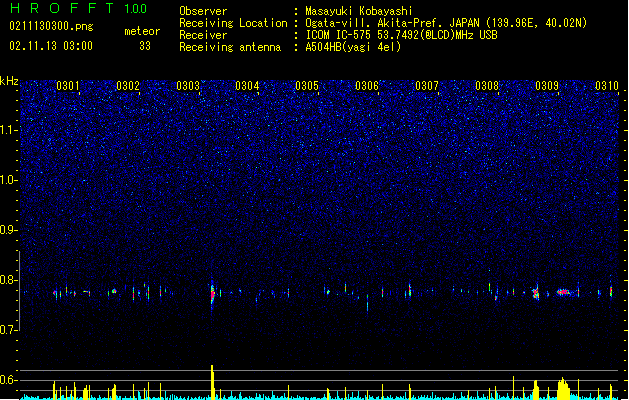
Task: Click time marker 0310
Action: 607,86
